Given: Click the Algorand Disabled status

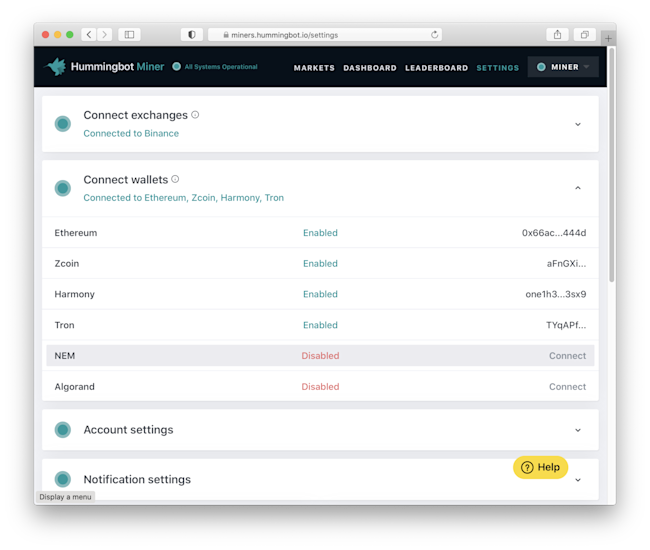Looking at the screenshot, I should 320,387.
